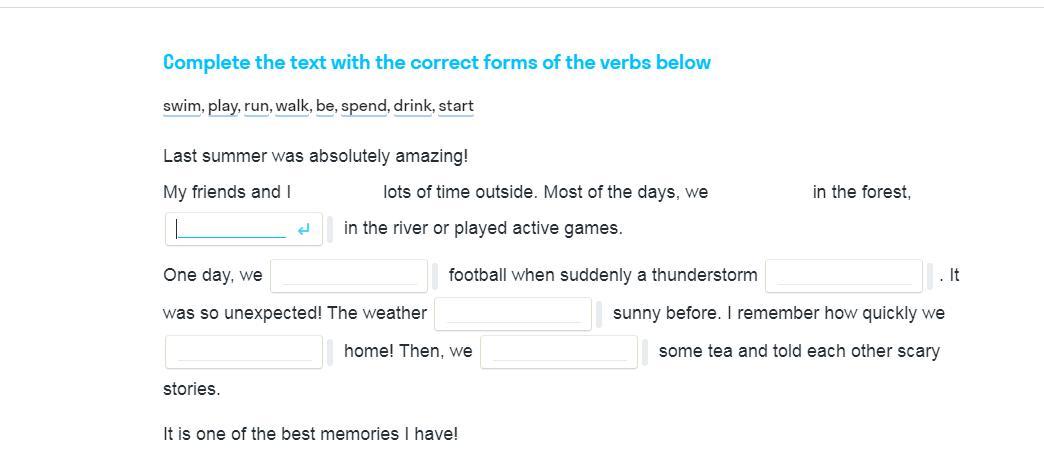Click gray marker before the word 'football'

(x=435, y=275)
